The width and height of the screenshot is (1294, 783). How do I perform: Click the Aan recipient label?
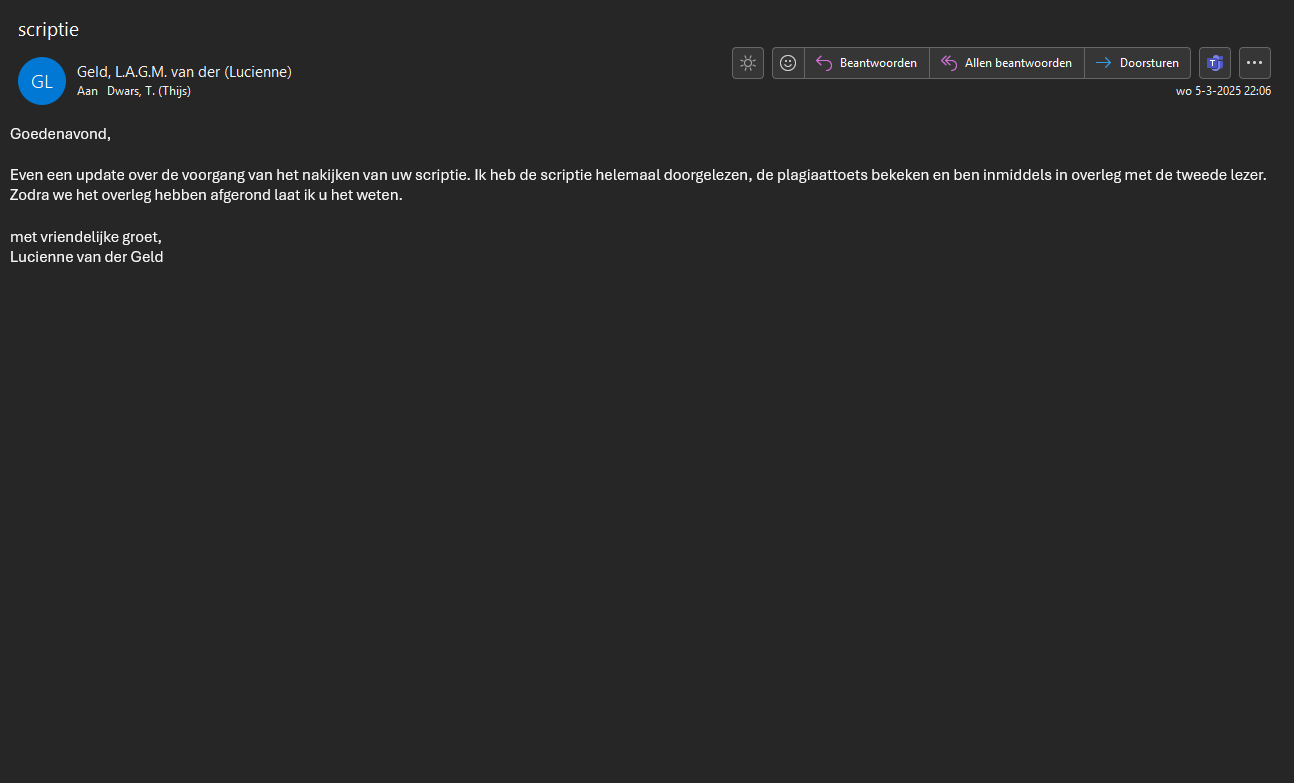(x=87, y=91)
